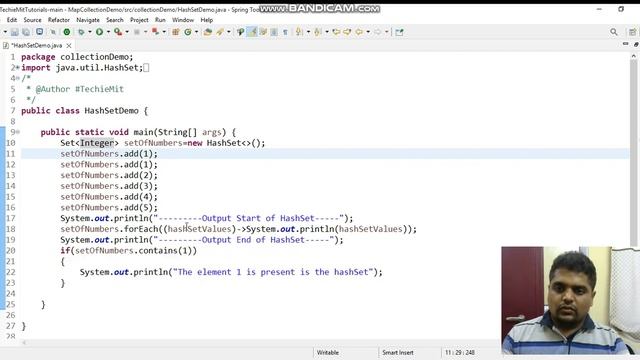Click the magnifier Quick Access search icon
The width and height of the screenshot is (640, 360).
[614, 32]
